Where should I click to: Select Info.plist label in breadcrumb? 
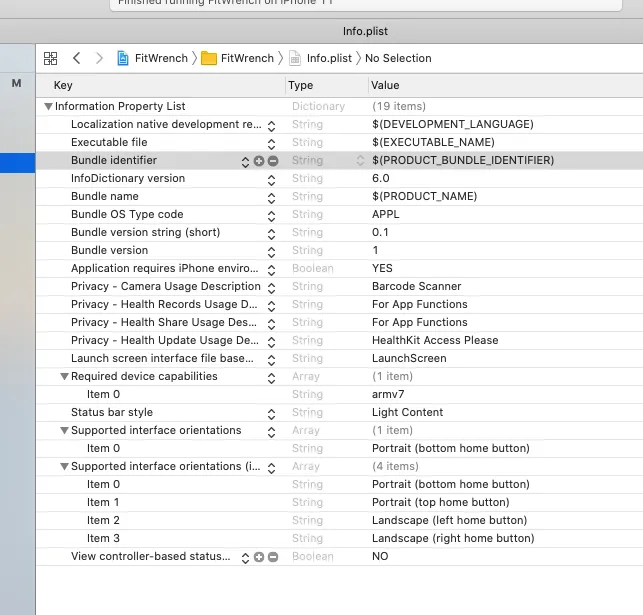pos(329,58)
